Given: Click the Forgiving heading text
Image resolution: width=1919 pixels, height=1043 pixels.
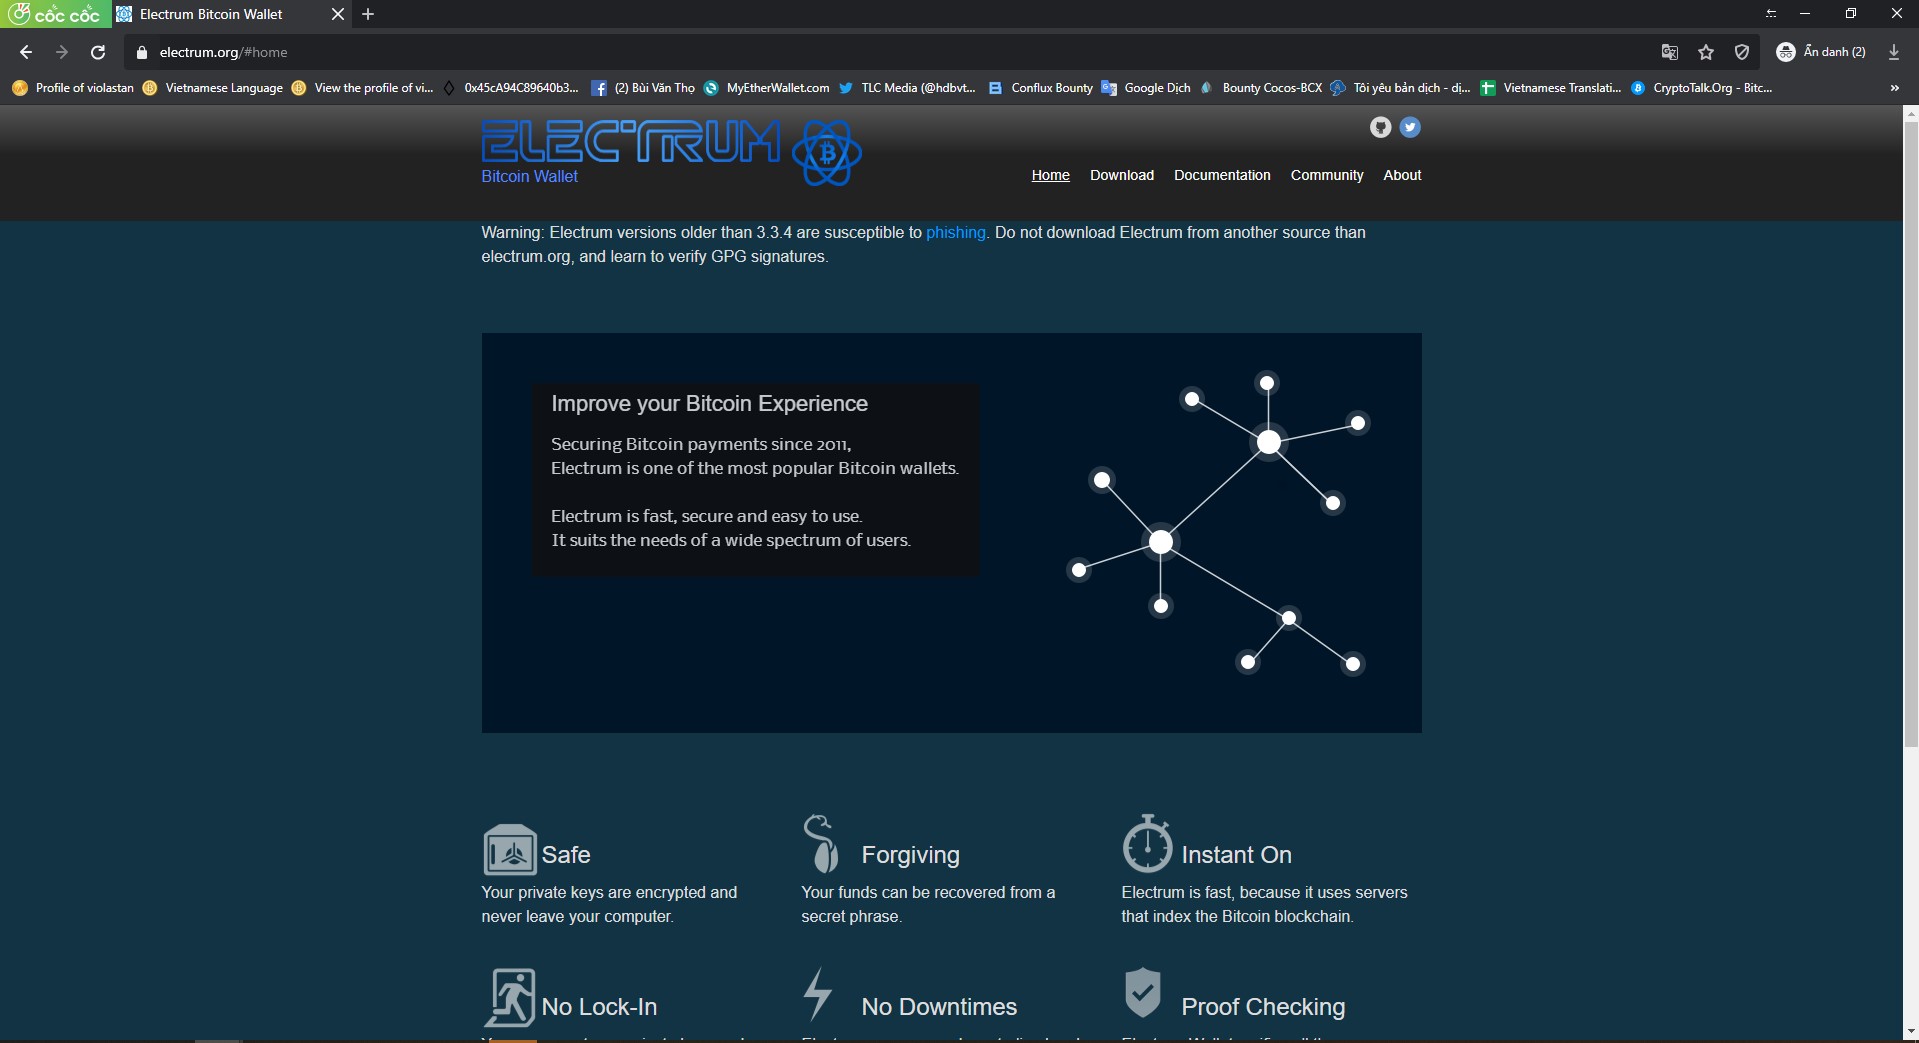Looking at the screenshot, I should point(910,855).
